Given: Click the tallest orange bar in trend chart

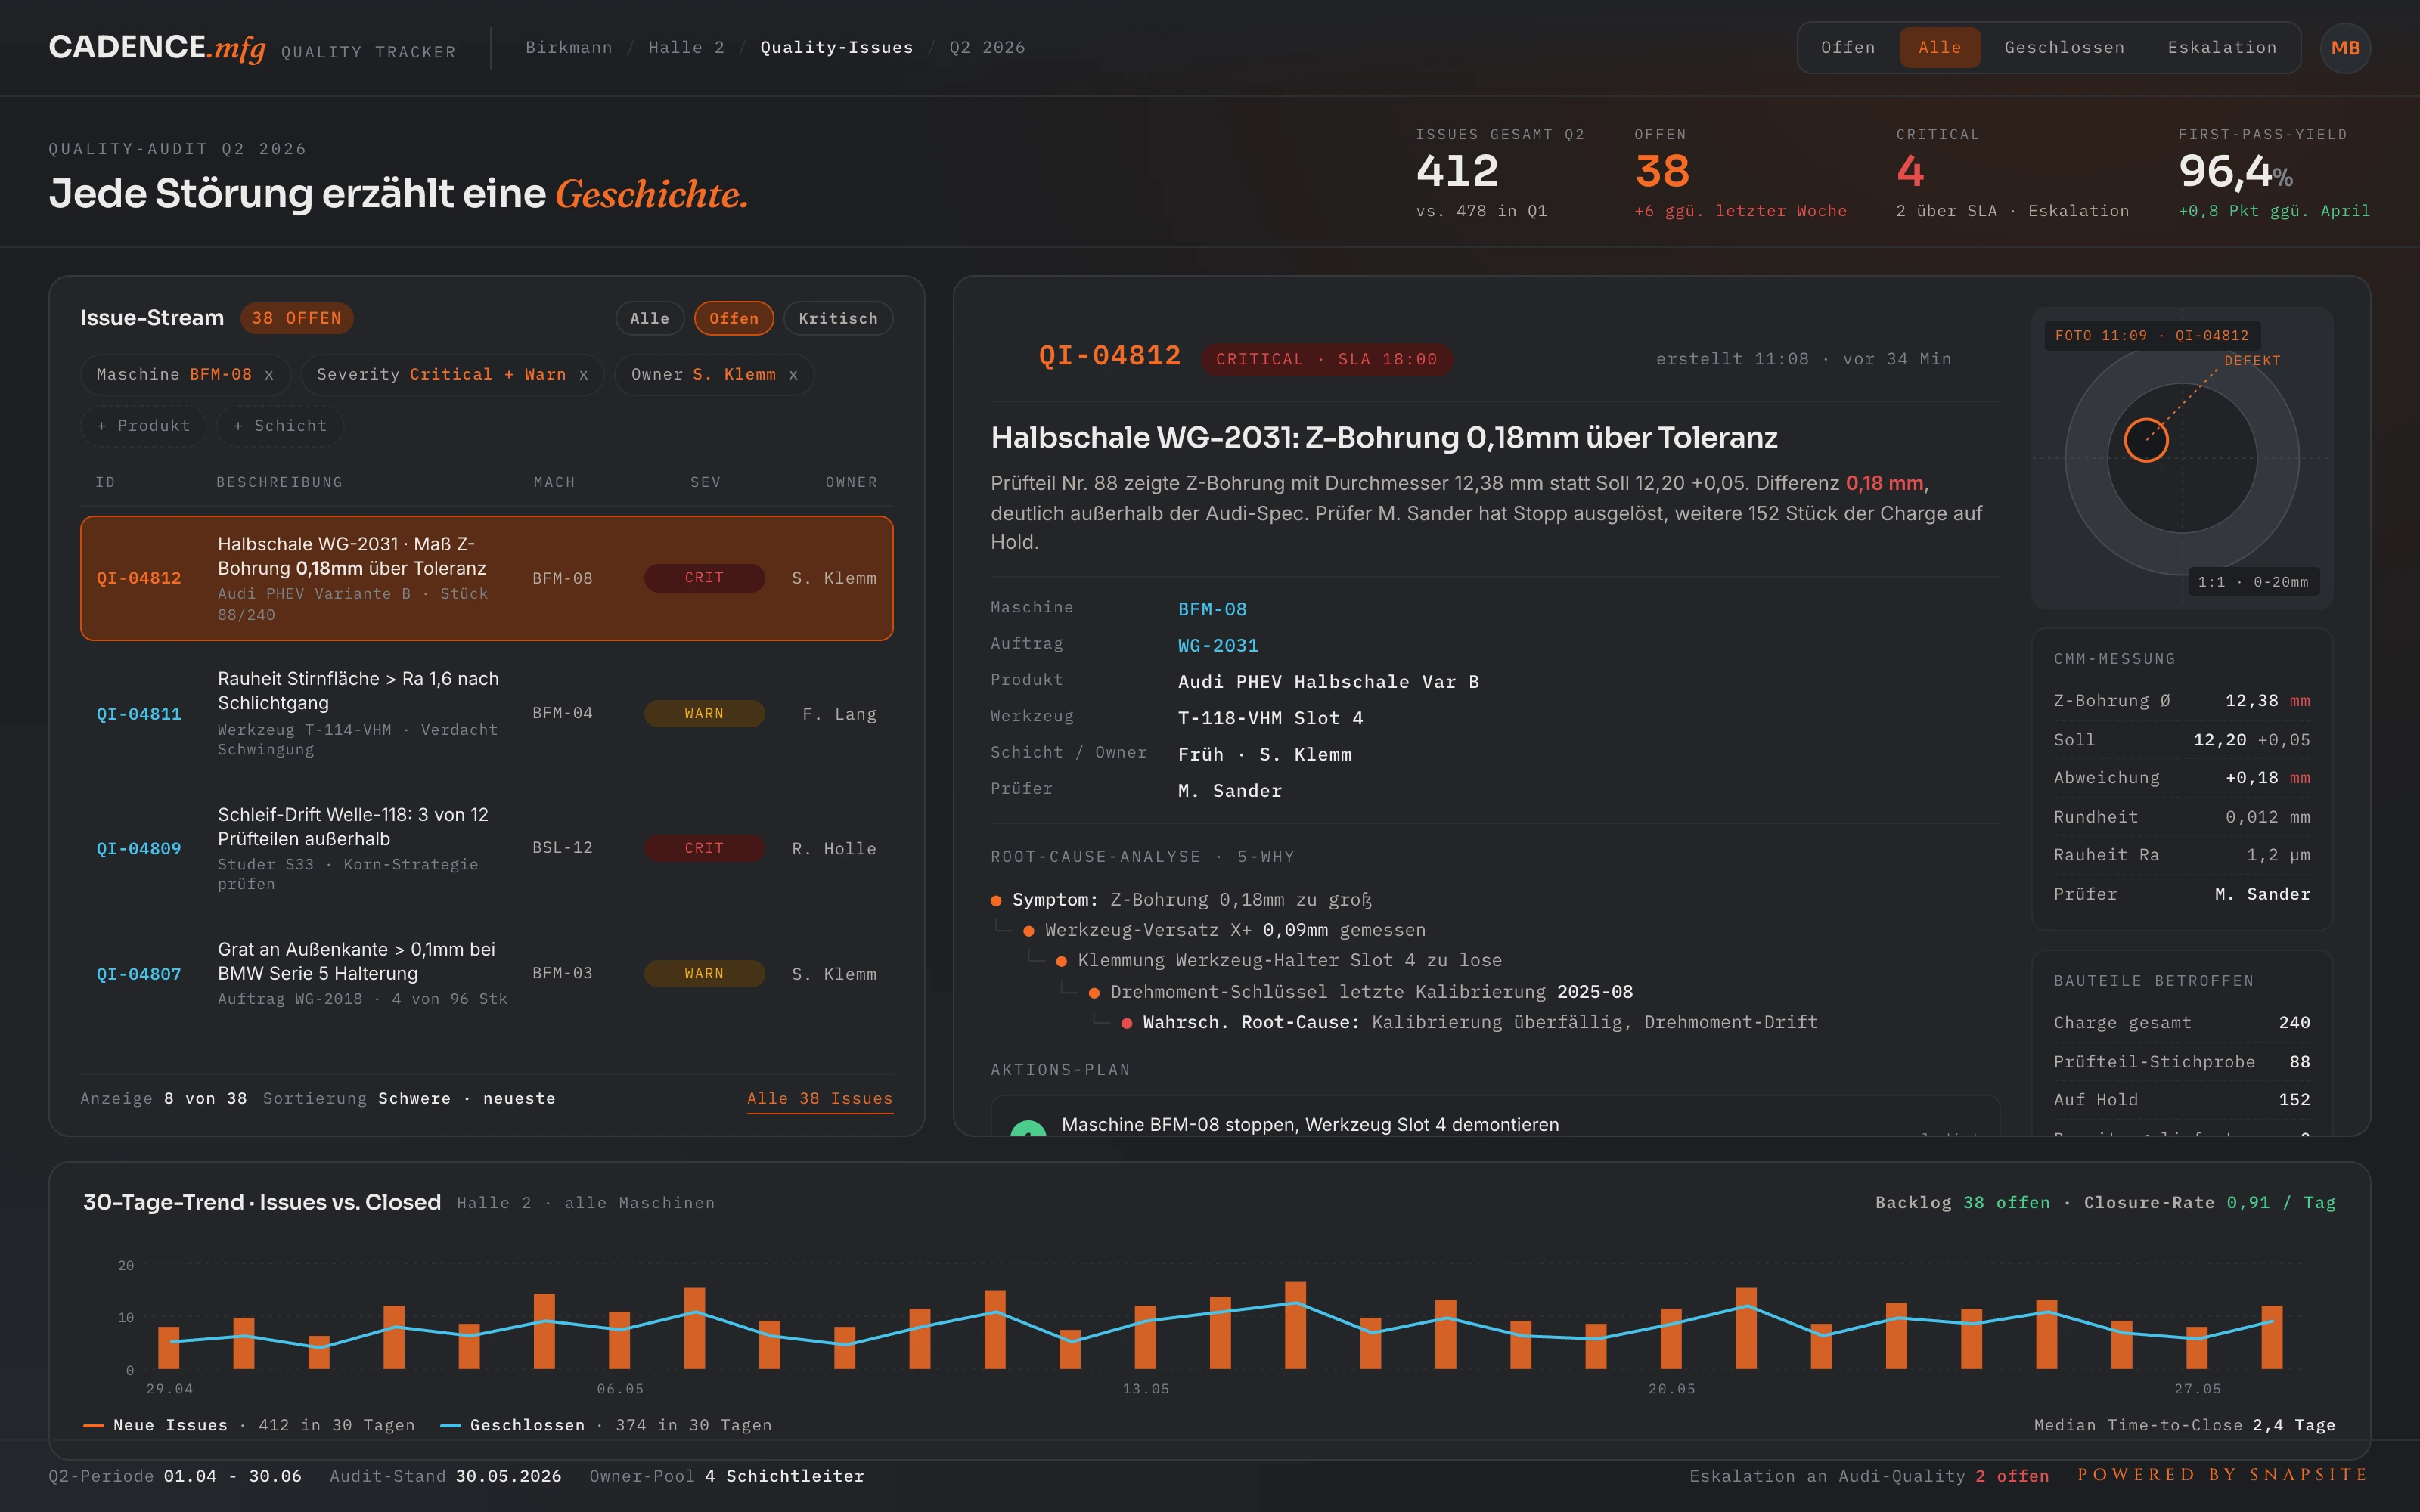Looking at the screenshot, I should coord(1295,1325).
